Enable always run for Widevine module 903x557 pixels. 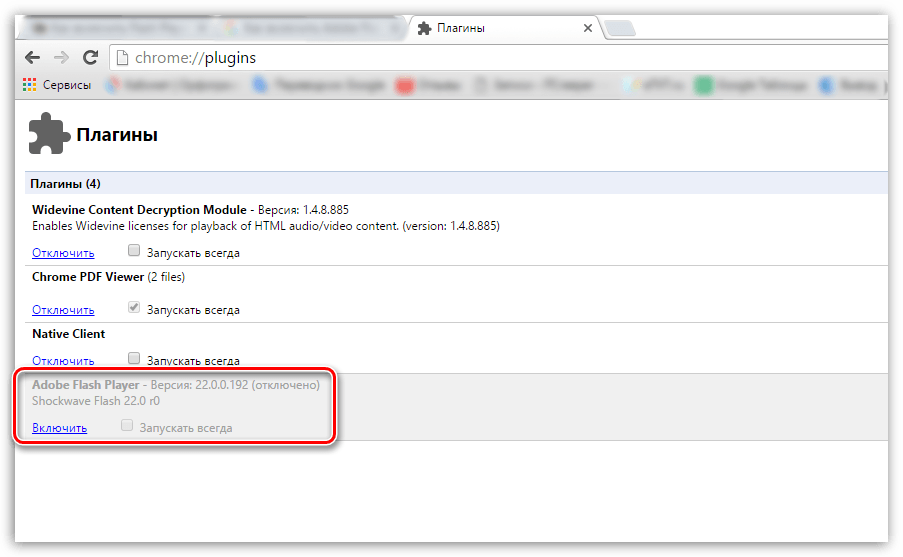coord(134,252)
